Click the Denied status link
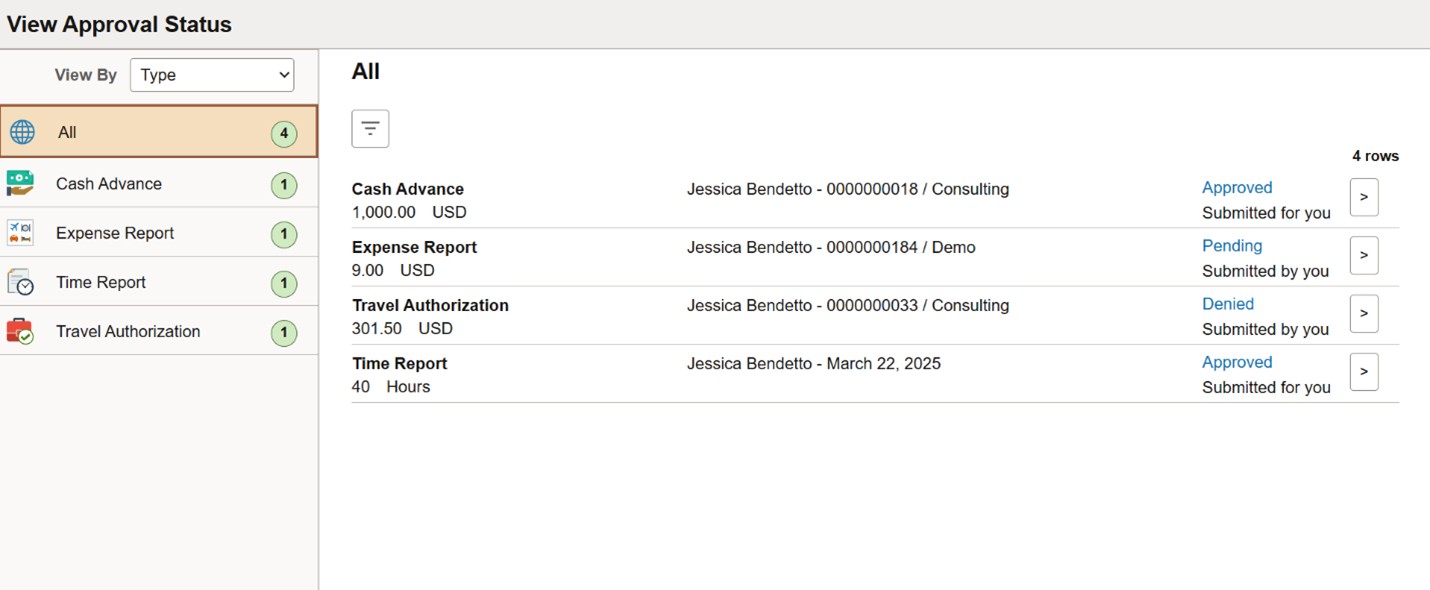1430x590 pixels. (x=1228, y=304)
